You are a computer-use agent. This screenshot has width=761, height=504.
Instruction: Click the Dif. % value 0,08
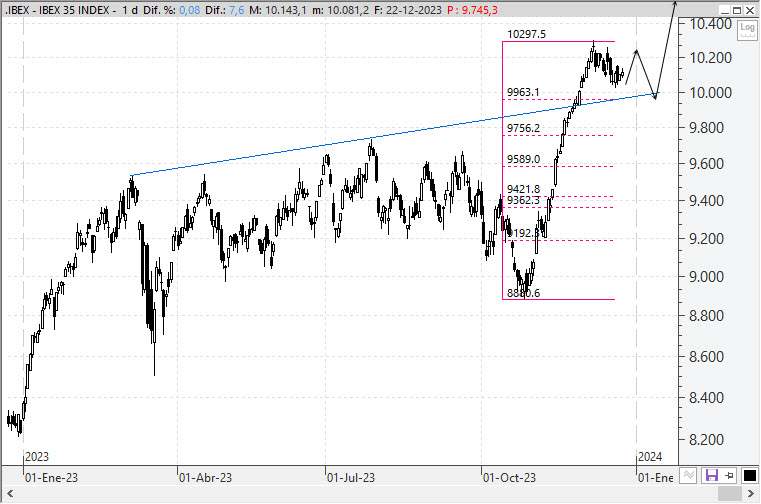pos(189,10)
